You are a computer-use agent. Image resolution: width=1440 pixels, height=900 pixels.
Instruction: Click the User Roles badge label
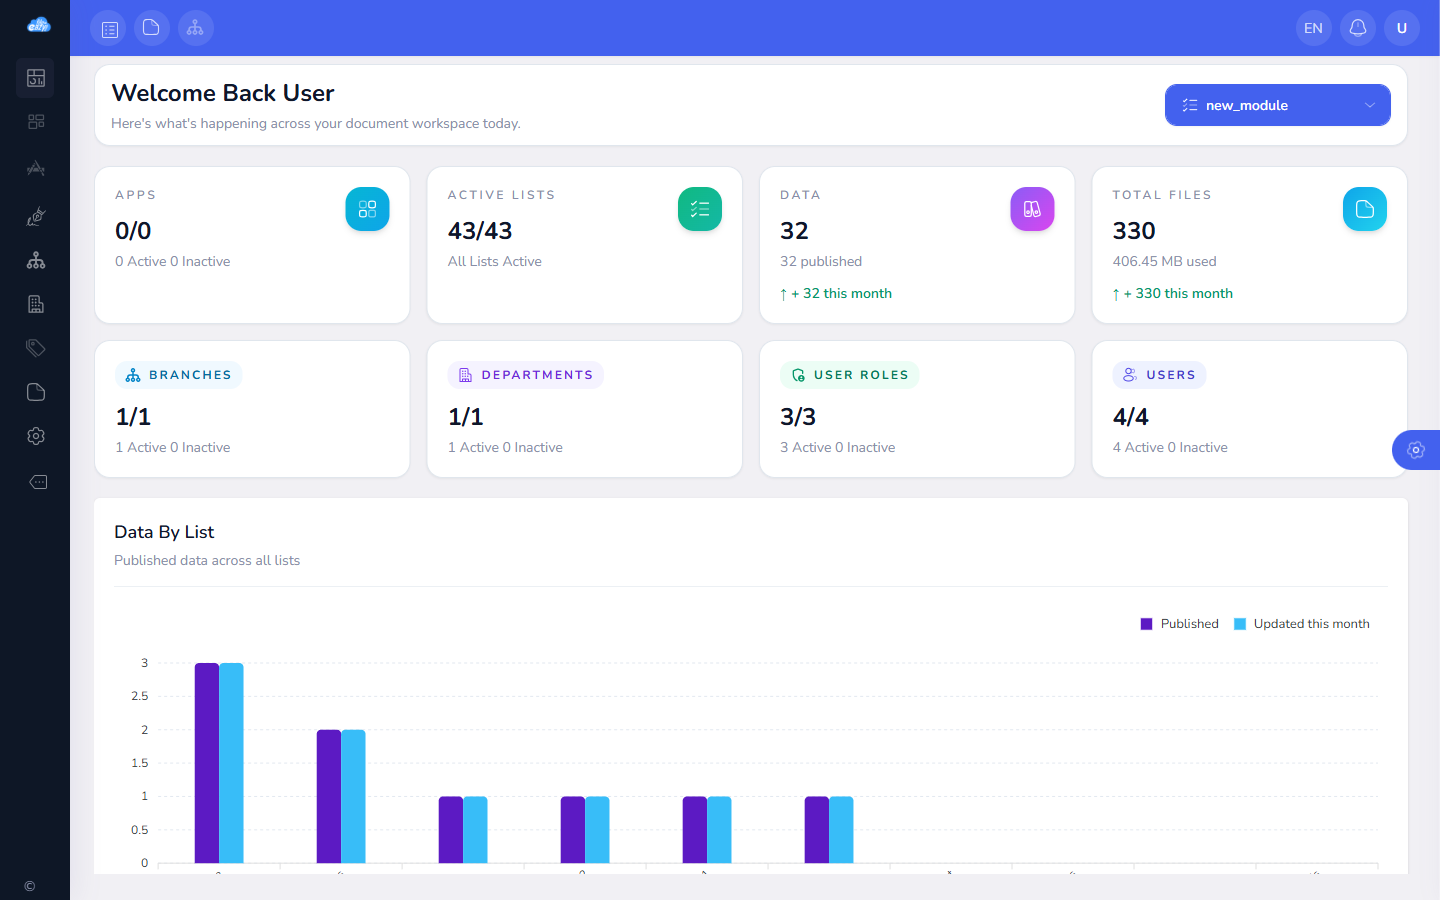tap(850, 375)
